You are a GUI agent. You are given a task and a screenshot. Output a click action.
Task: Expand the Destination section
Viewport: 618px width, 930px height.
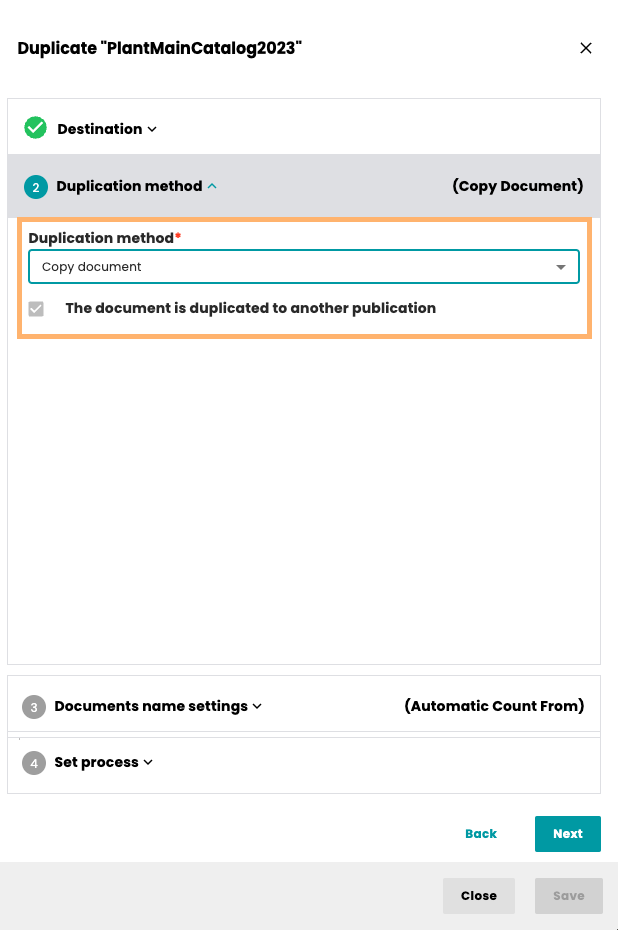151,128
